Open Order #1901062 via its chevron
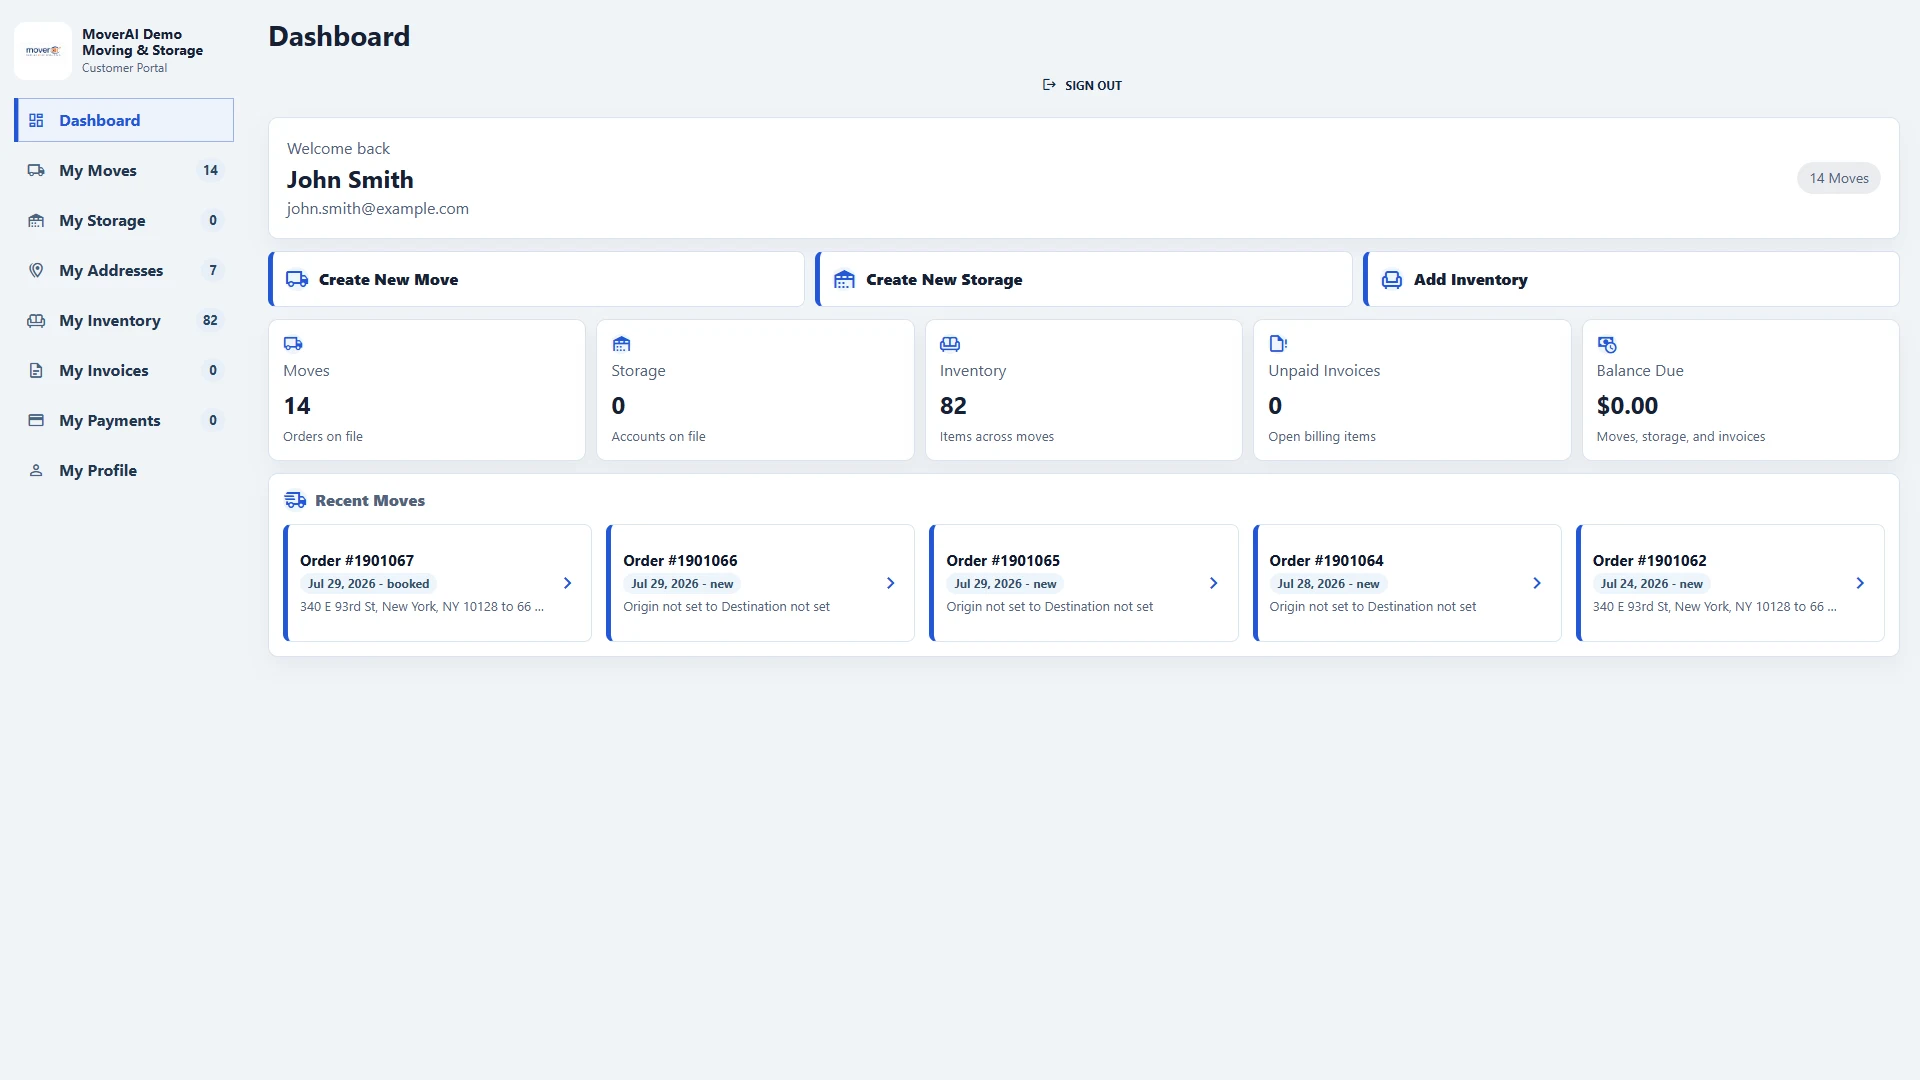 point(1860,583)
